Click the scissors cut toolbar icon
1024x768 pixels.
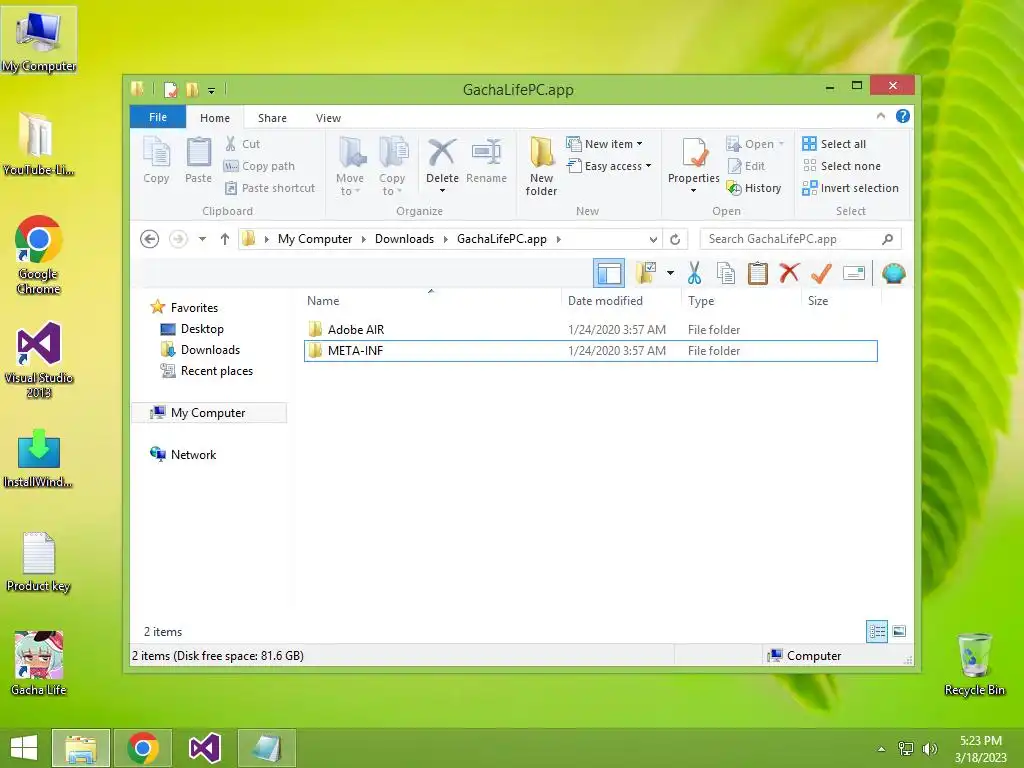pyautogui.click(x=694, y=273)
